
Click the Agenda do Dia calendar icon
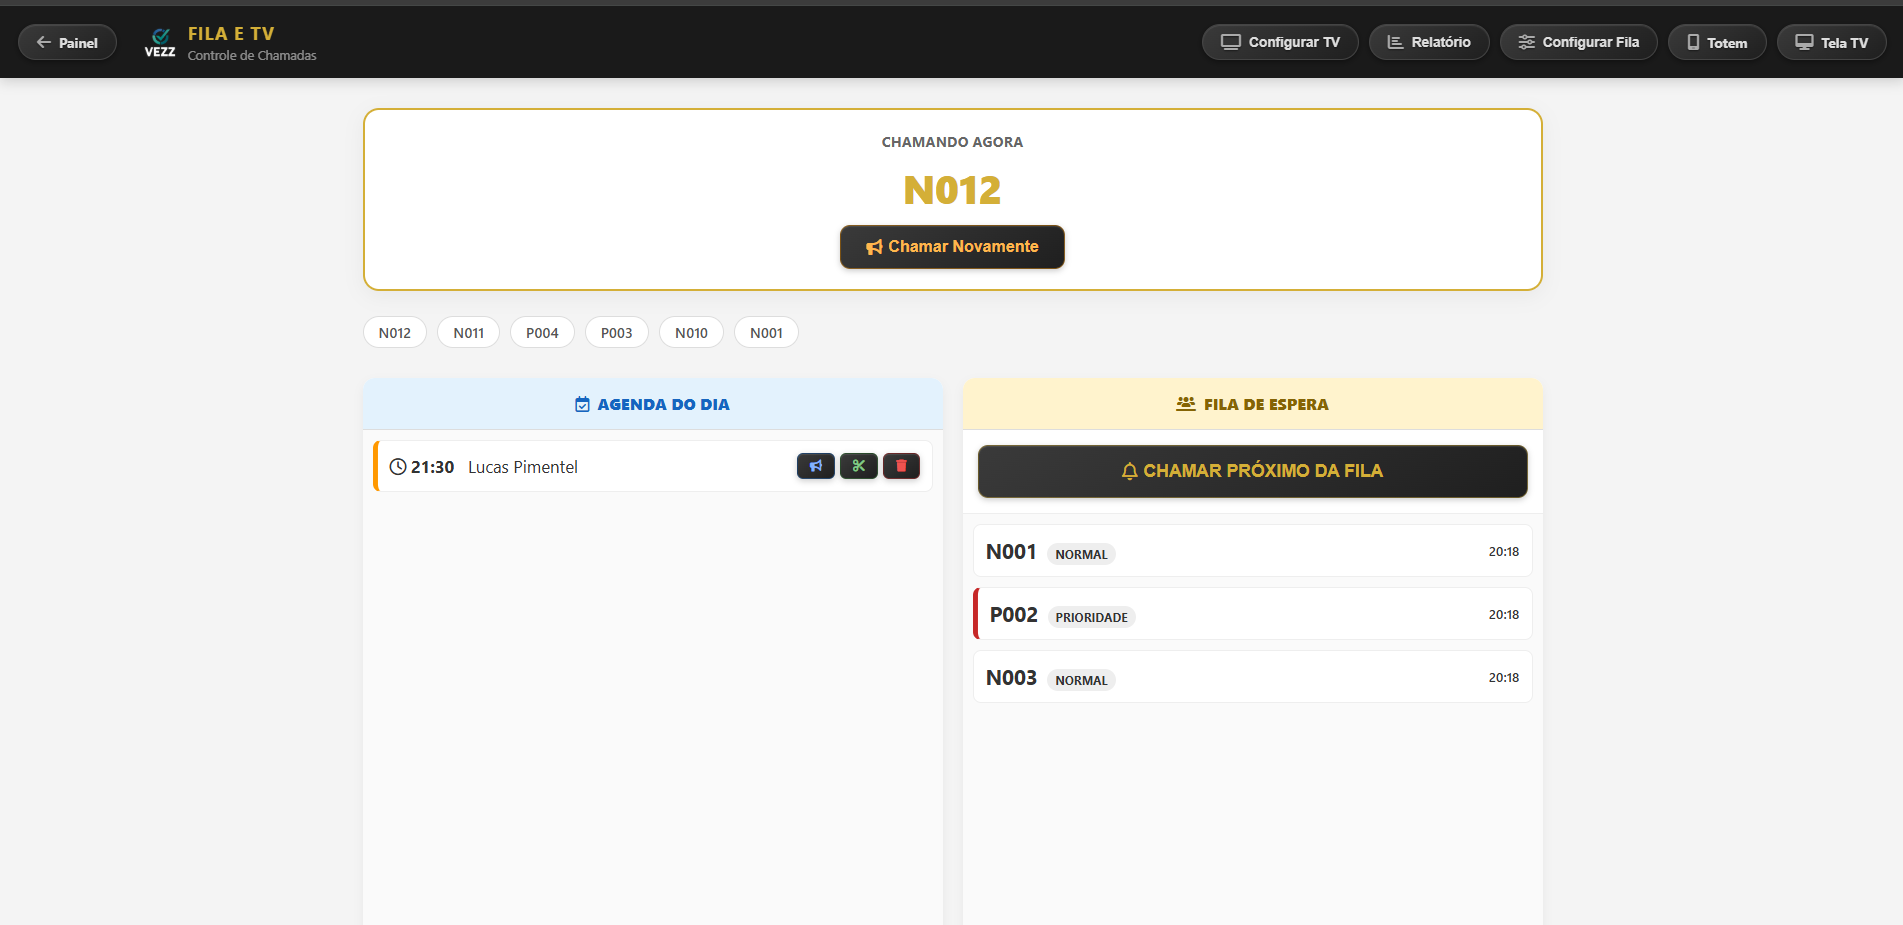(582, 405)
